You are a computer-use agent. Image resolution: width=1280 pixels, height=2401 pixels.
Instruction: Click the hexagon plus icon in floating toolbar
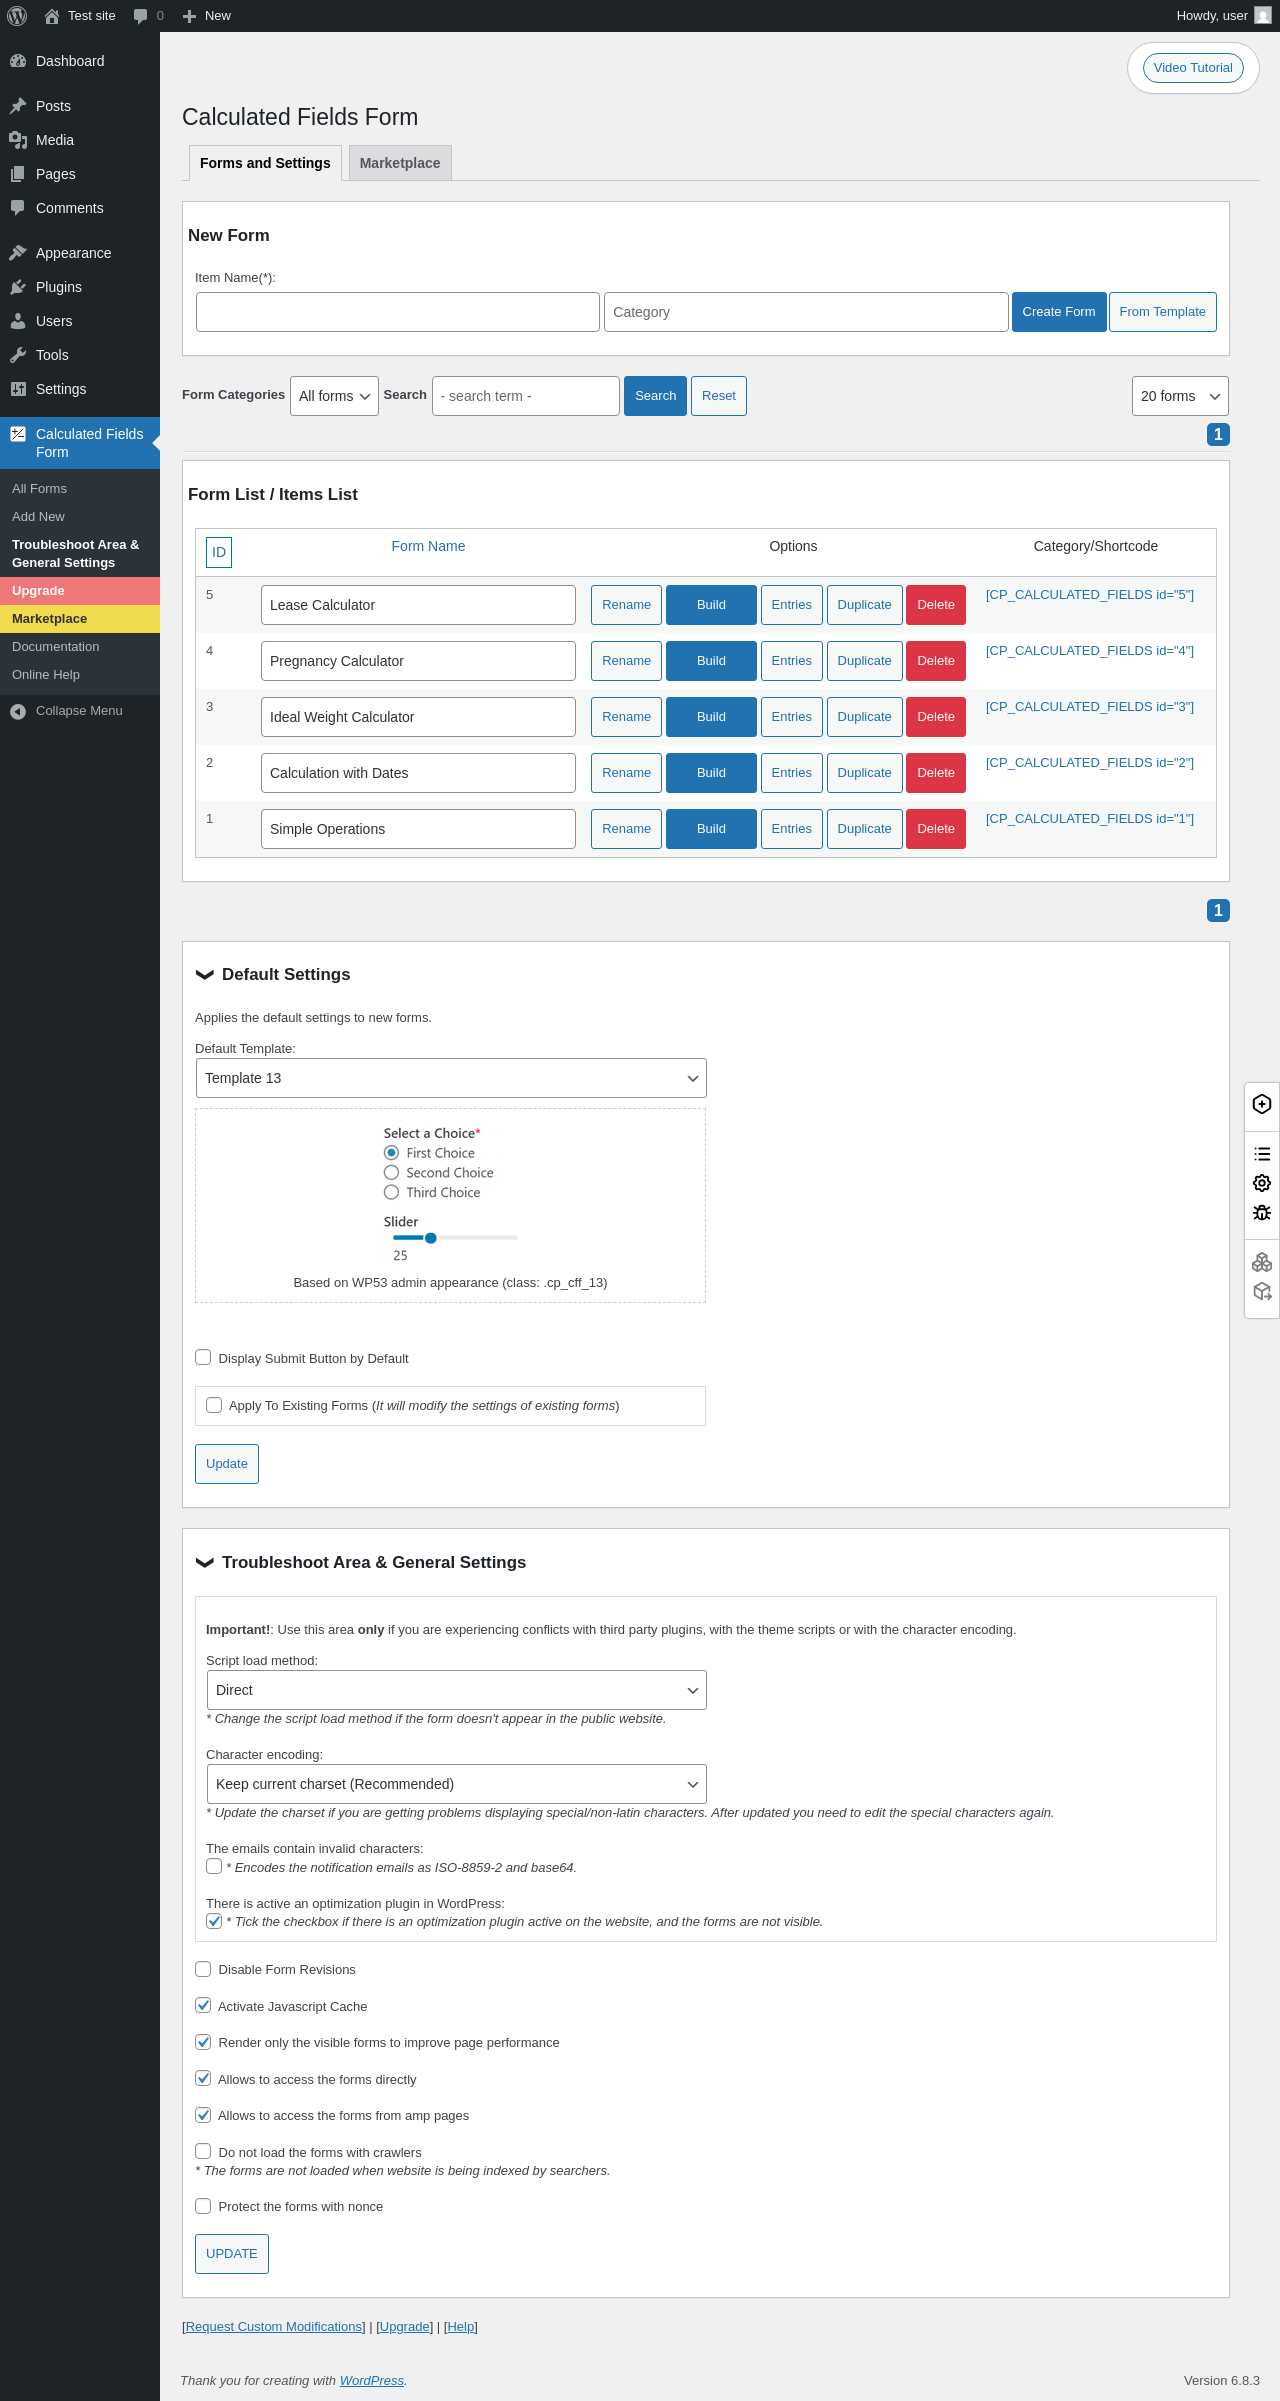point(1262,1104)
